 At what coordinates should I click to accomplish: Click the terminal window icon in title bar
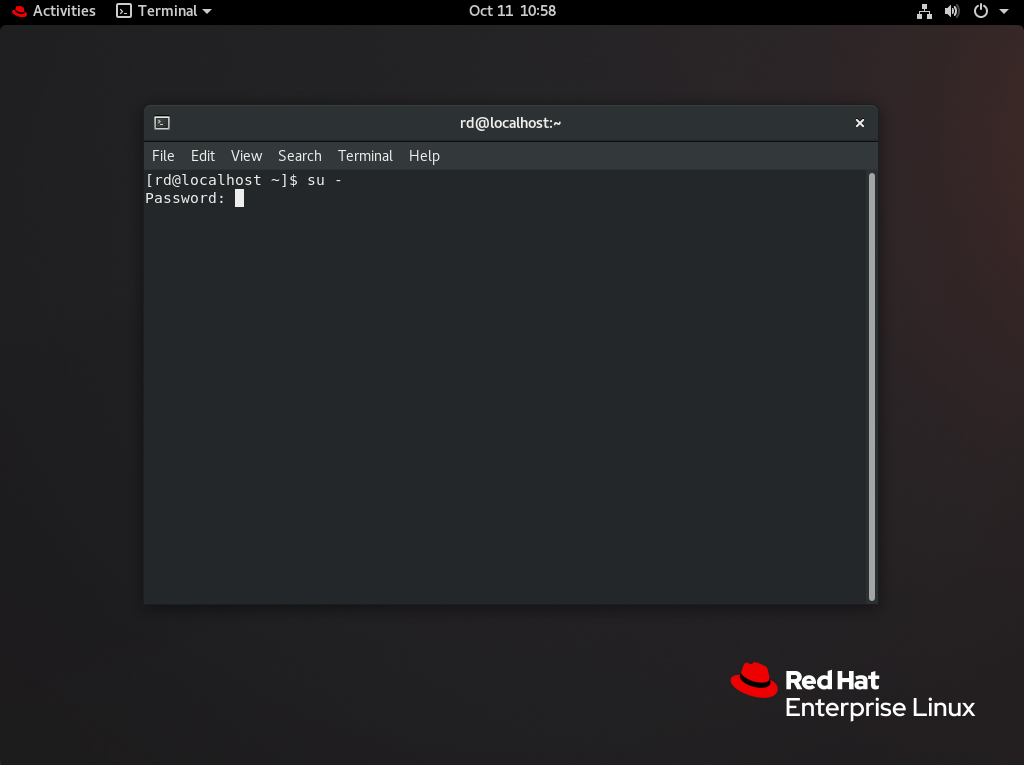coord(162,123)
